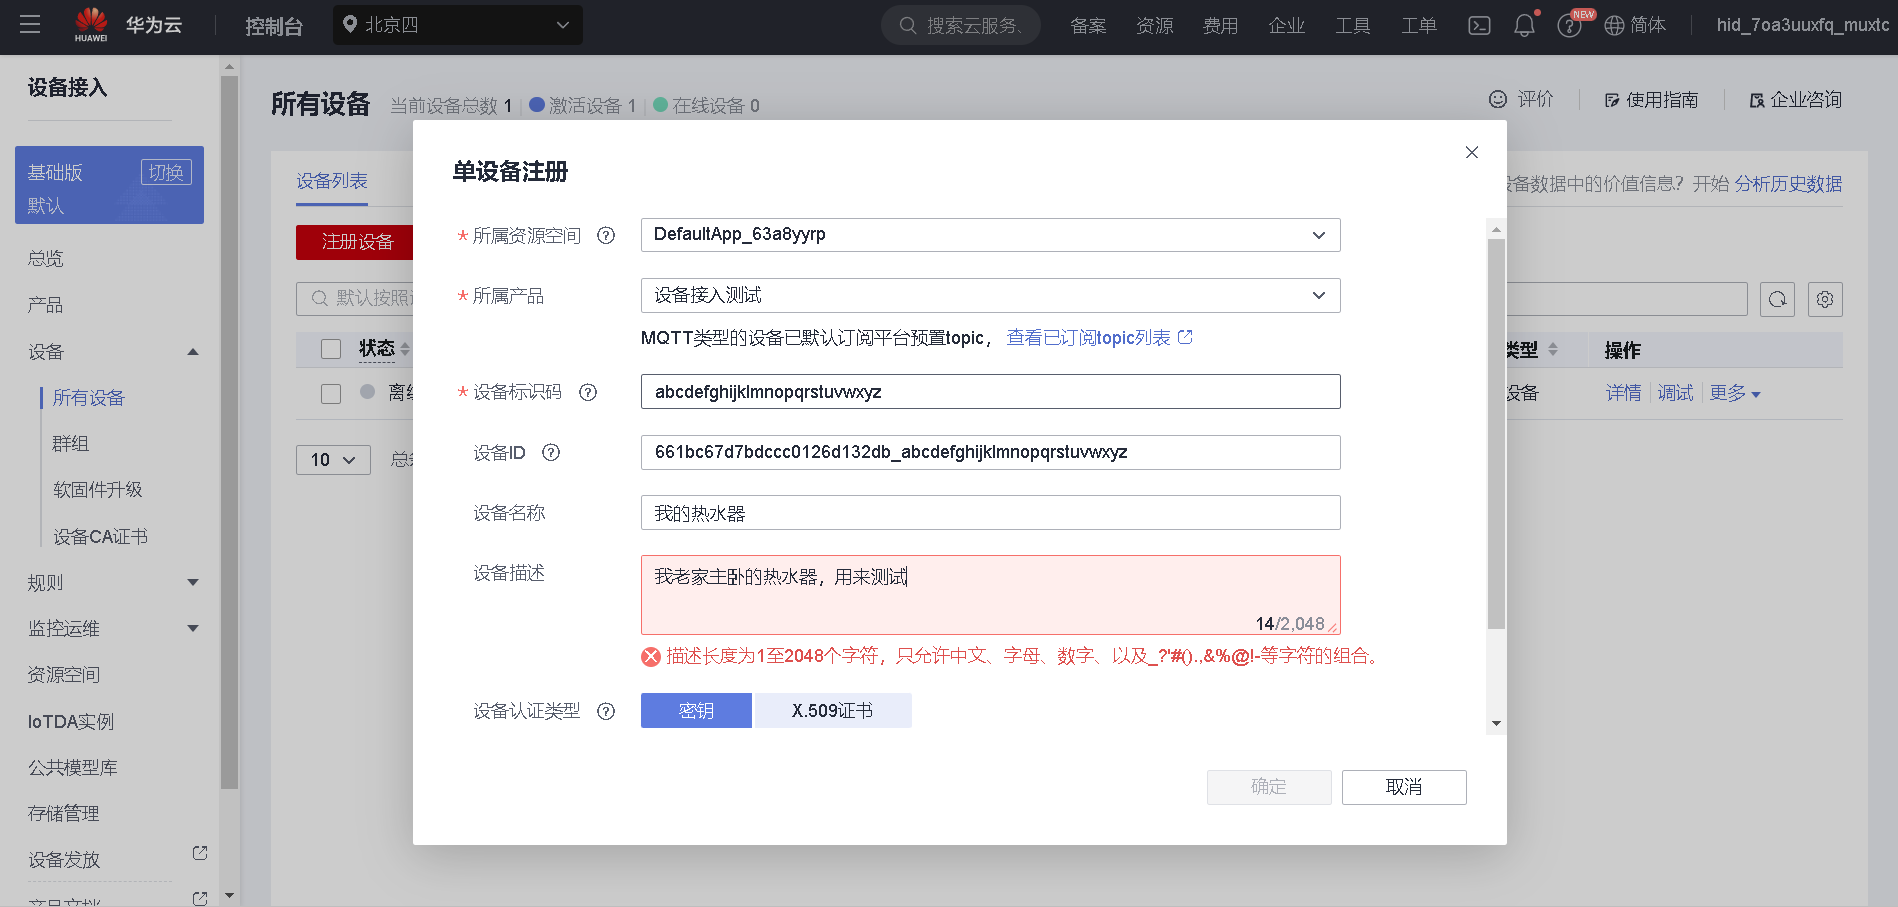Click external link icon beside 设备发放
The height and width of the screenshot is (907, 1898).
(200, 853)
